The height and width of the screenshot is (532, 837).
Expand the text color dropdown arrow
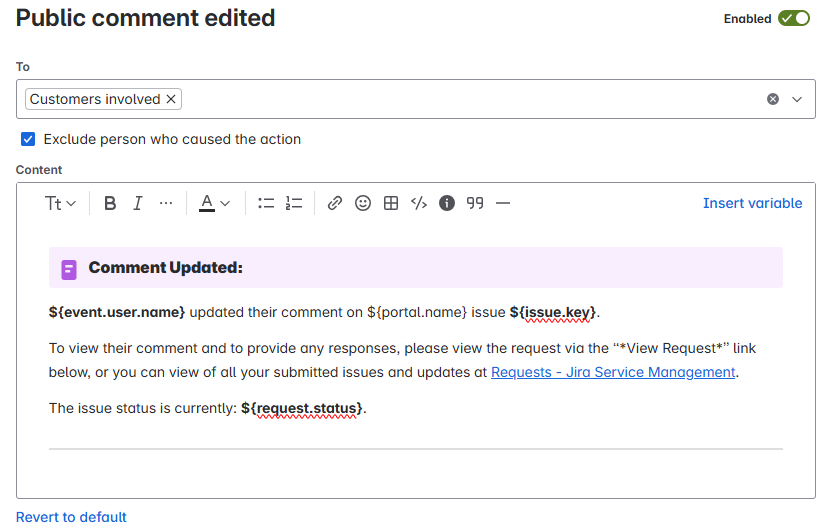[x=225, y=203]
